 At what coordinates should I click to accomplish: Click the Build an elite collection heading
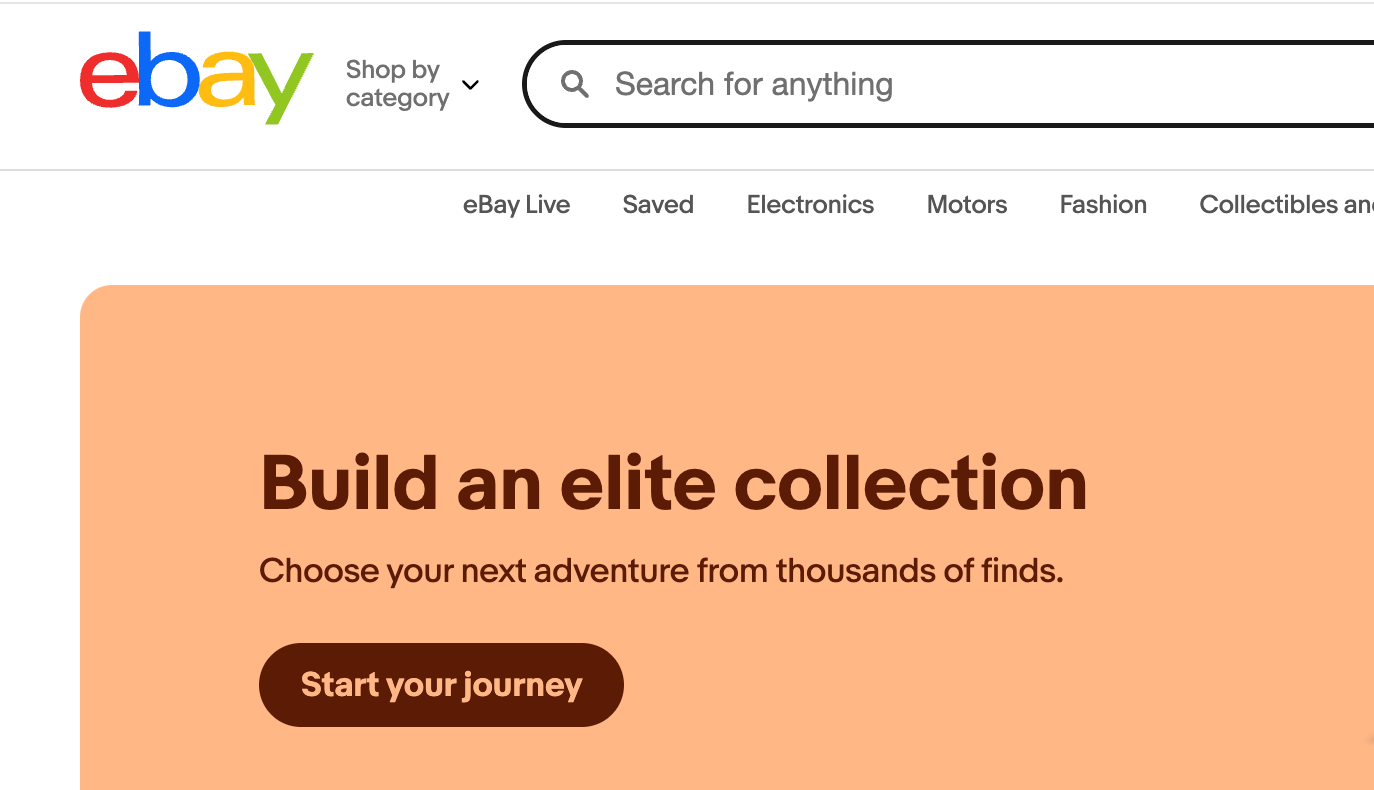[672, 483]
